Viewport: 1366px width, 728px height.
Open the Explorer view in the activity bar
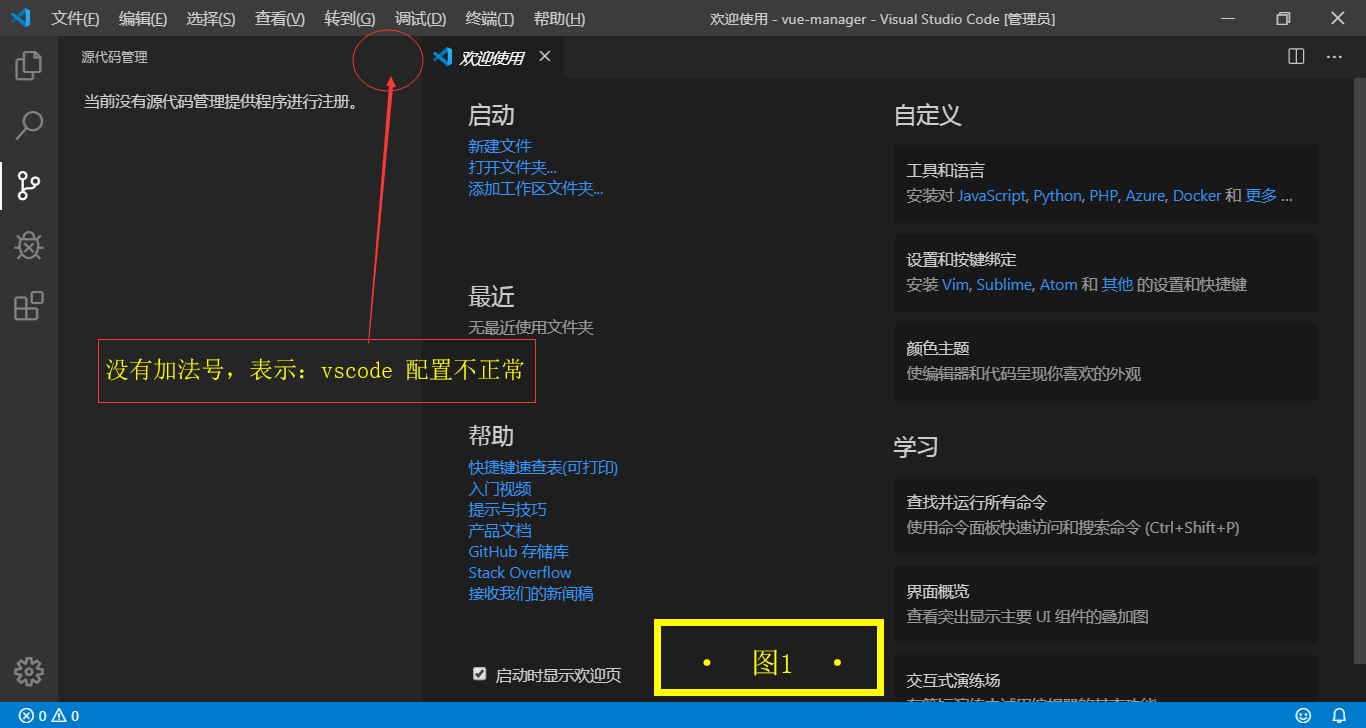(x=28, y=65)
